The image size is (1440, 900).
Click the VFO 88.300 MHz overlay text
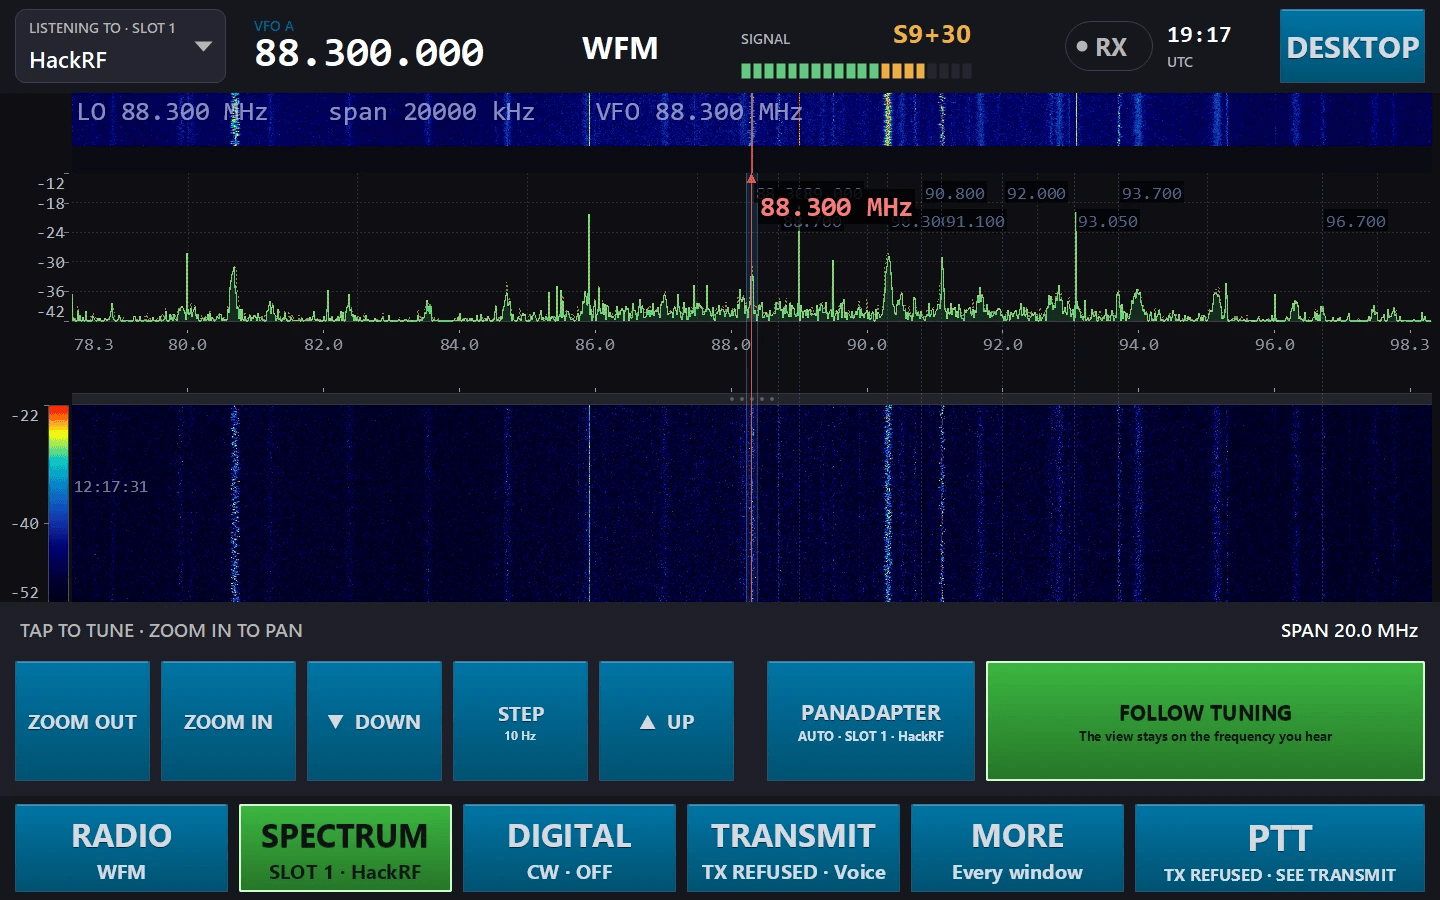pyautogui.click(x=699, y=112)
